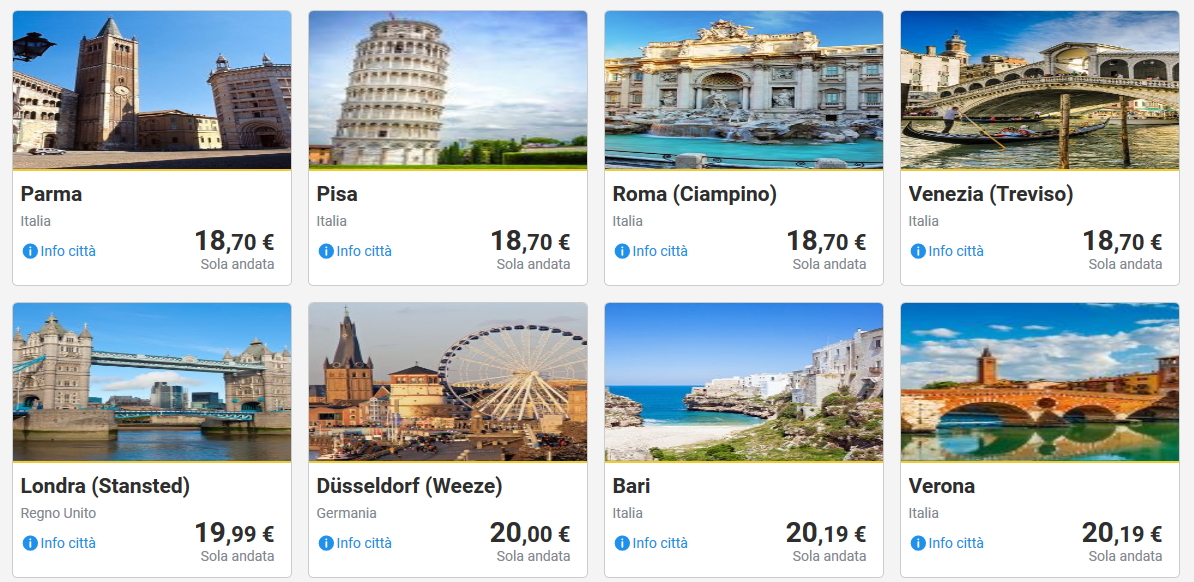Click info icon for Düsseldorf (Weeze)
This screenshot has width=1194, height=582.
(x=326, y=543)
